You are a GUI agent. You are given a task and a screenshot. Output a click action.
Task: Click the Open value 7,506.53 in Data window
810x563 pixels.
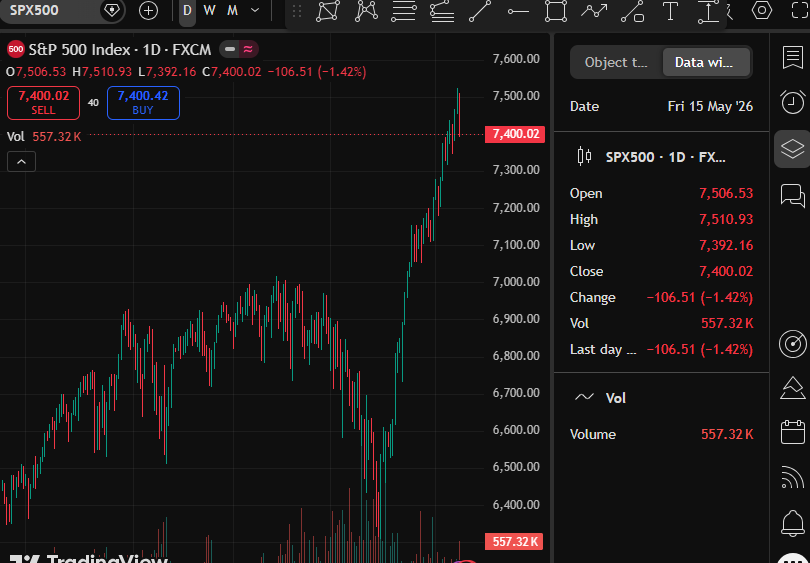point(726,193)
